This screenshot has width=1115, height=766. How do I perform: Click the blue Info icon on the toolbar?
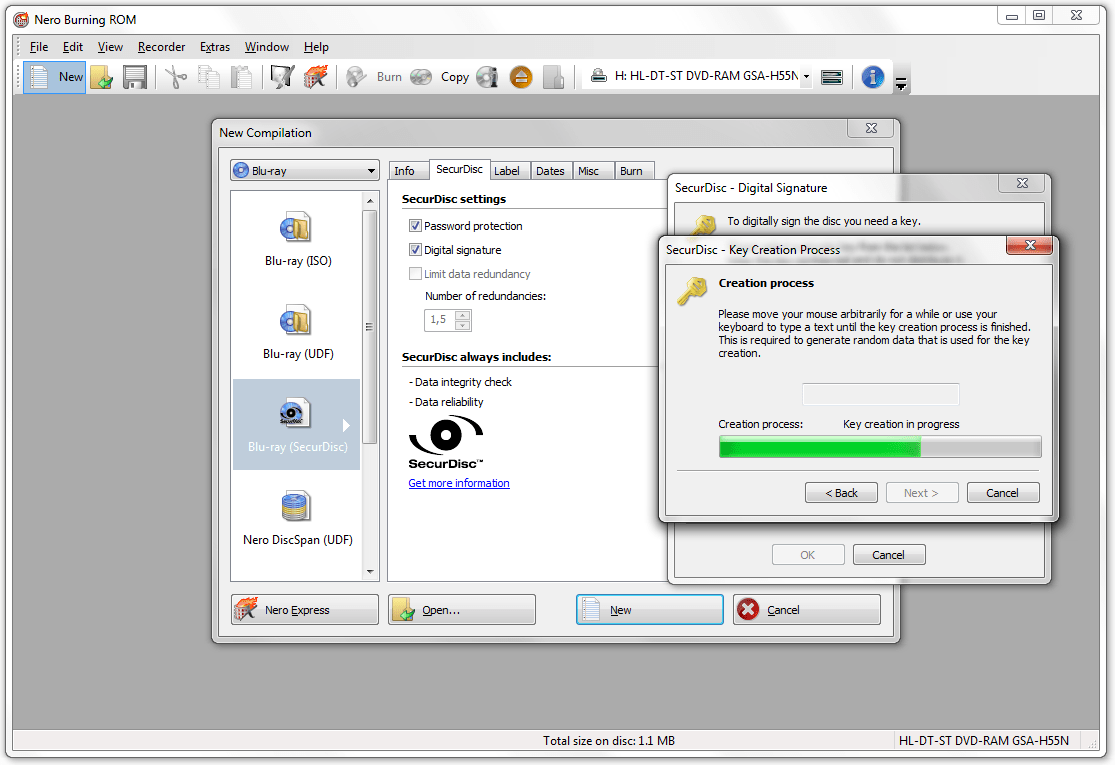[872, 77]
